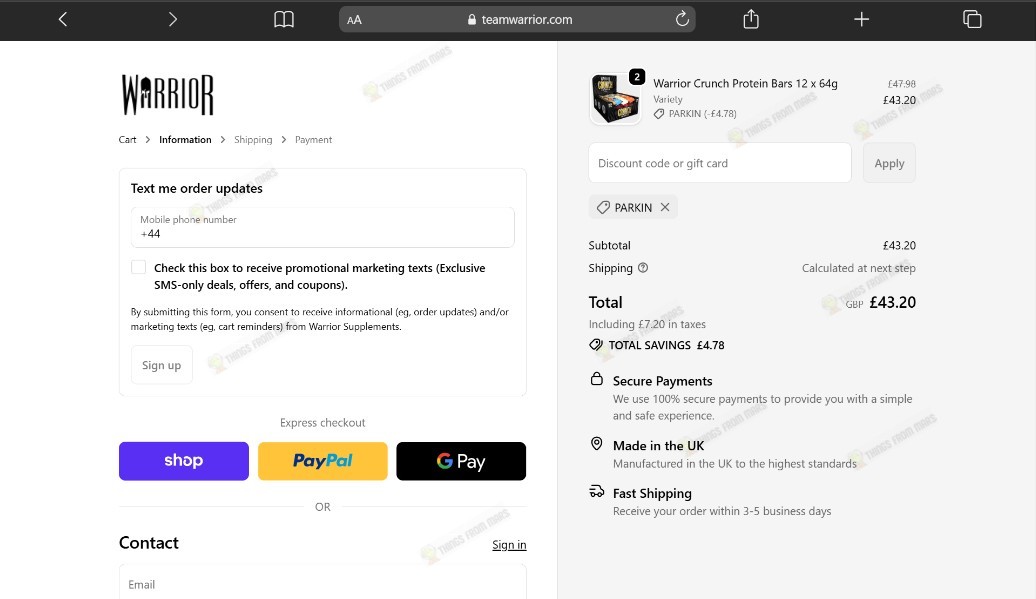Image resolution: width=1036 pixels, height=599 pixels.
Task: Click the teamwarrior.com address bar
Action: (x=517, y=19)
